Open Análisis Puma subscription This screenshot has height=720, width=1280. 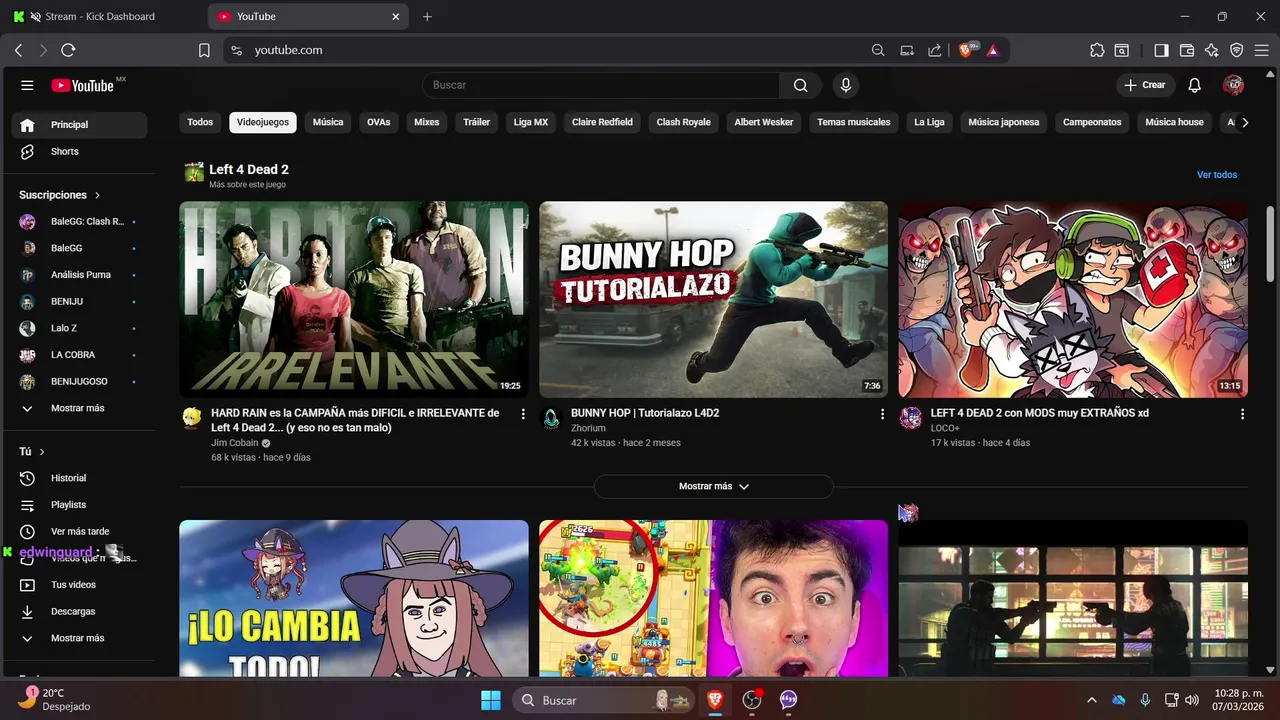coord(79,275)
